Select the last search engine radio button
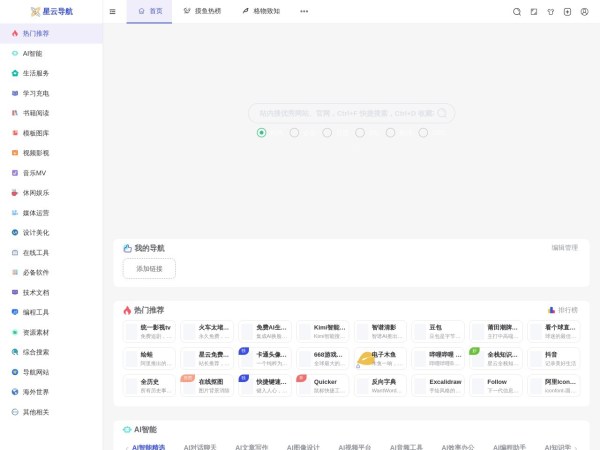600x450 pixels. (x=423, y=132)
